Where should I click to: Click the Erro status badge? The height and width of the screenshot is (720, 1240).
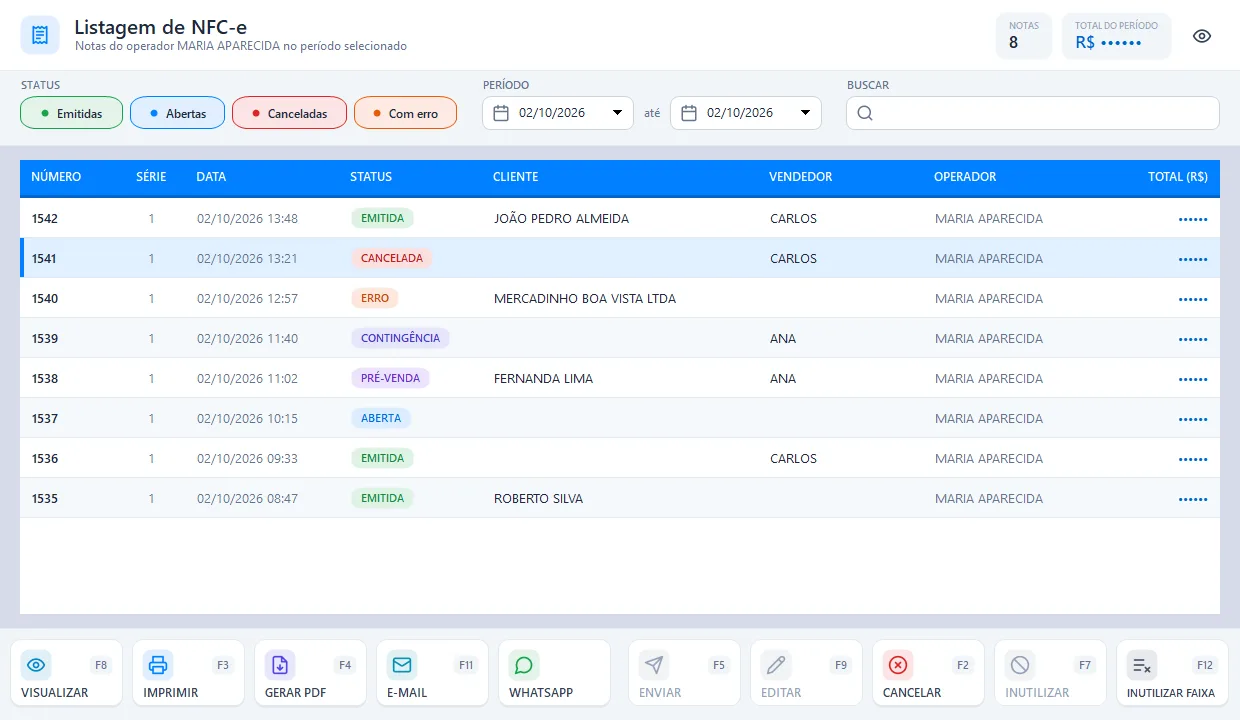point(375,298)
